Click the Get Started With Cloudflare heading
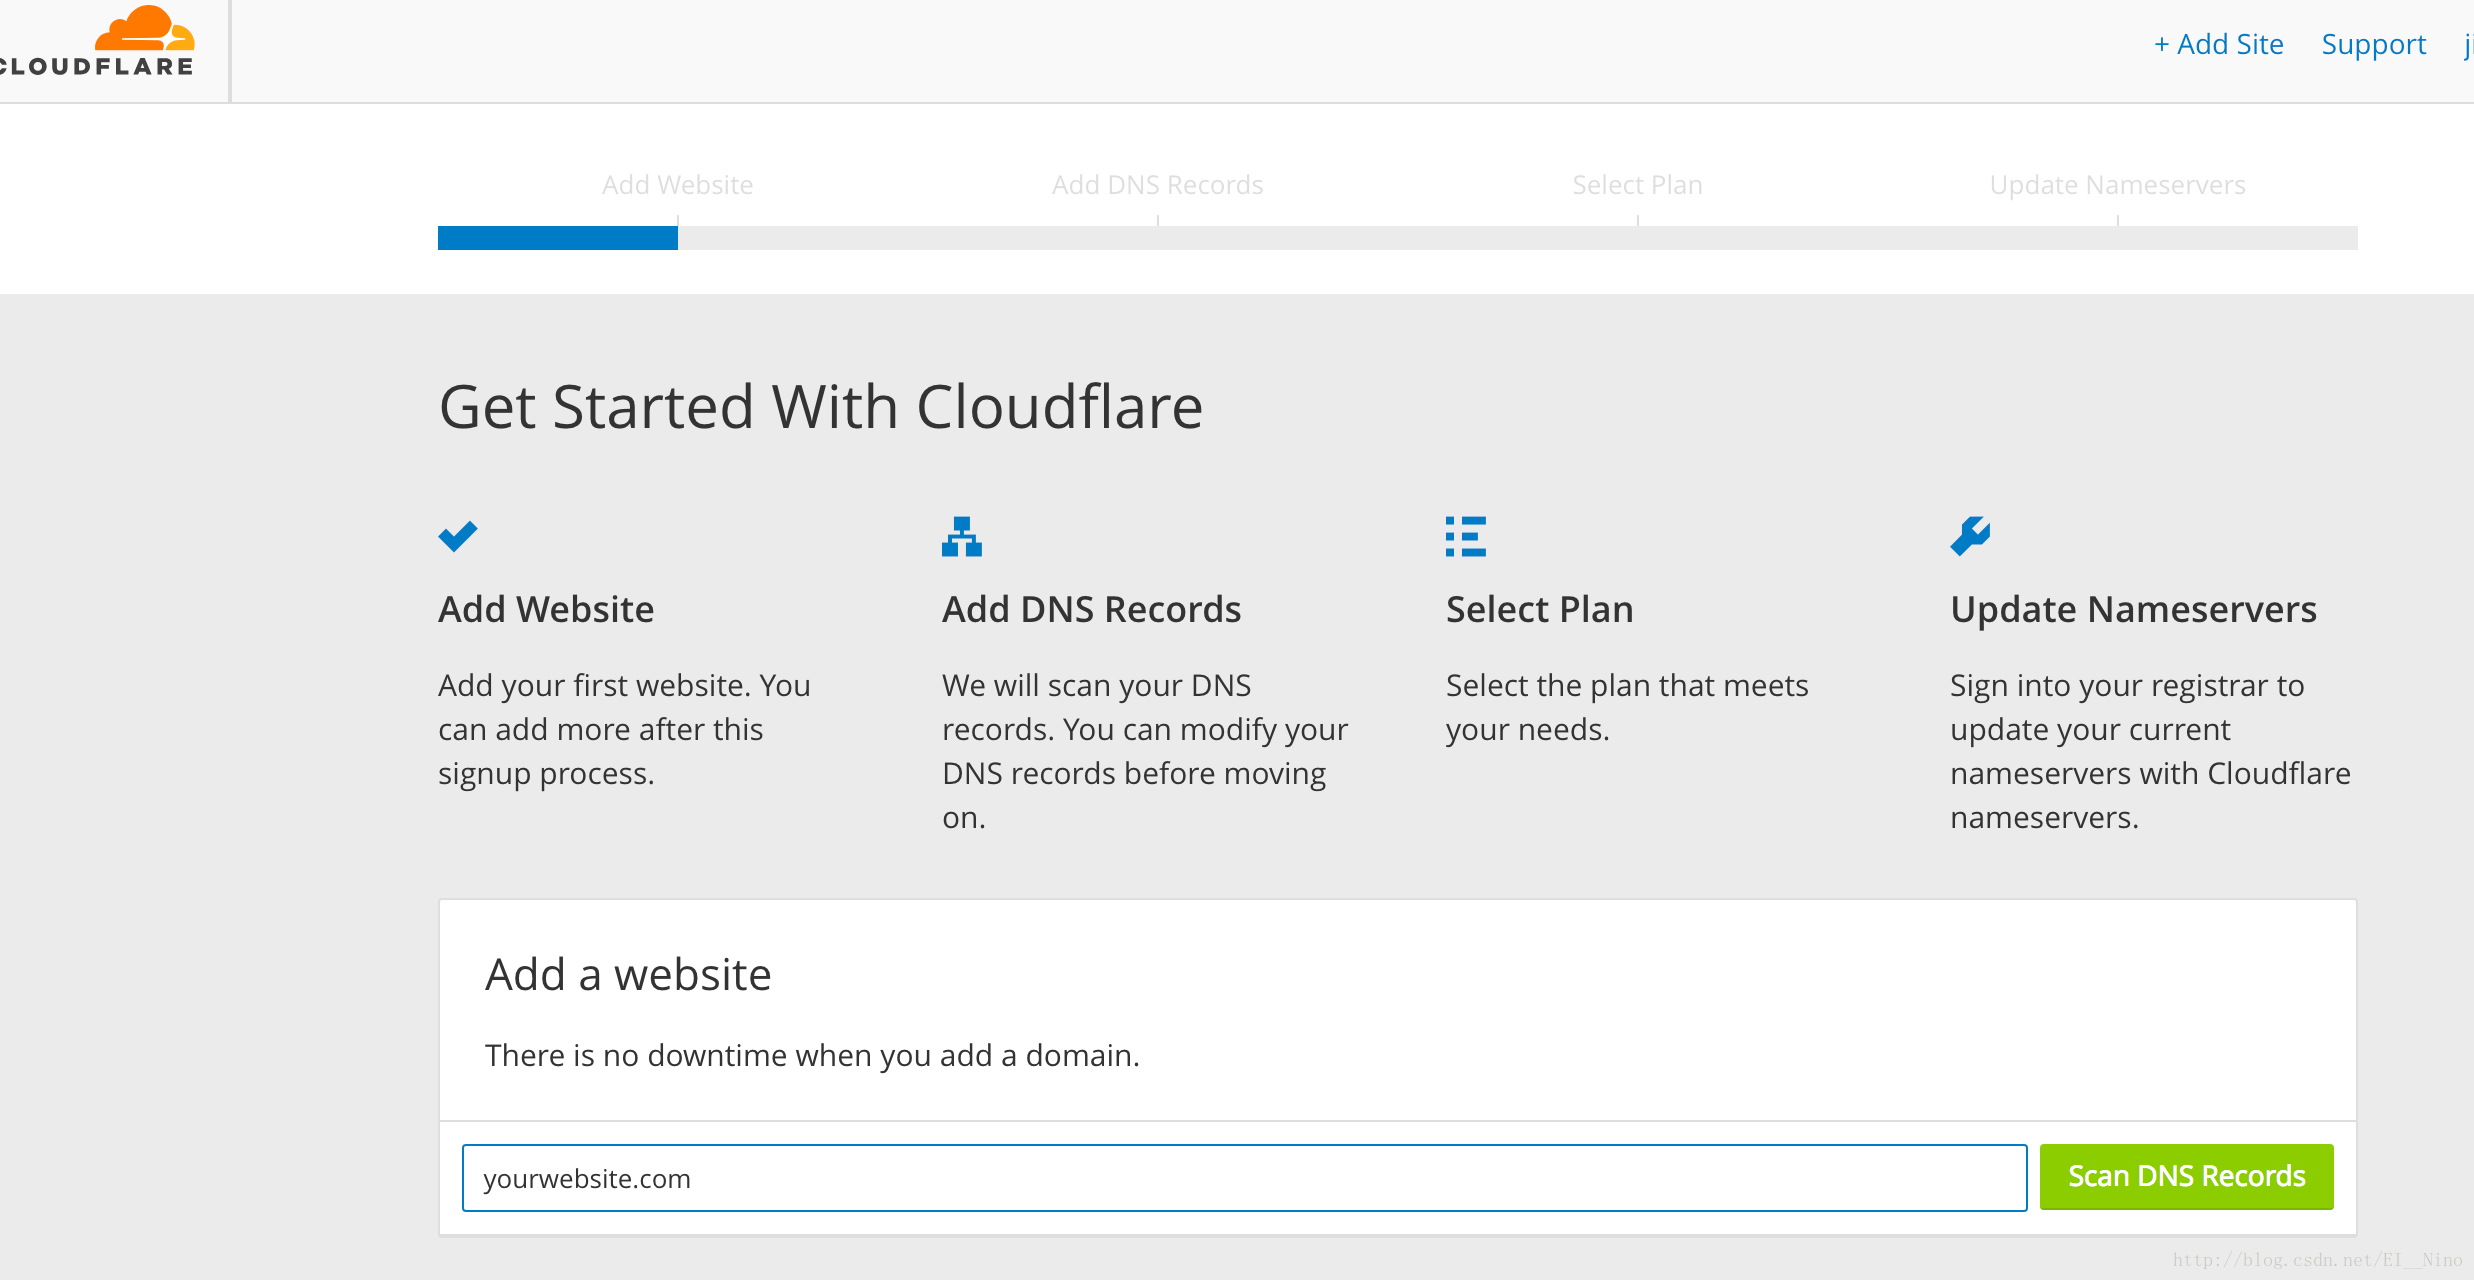2474x1280 pixels. [821, 408]
